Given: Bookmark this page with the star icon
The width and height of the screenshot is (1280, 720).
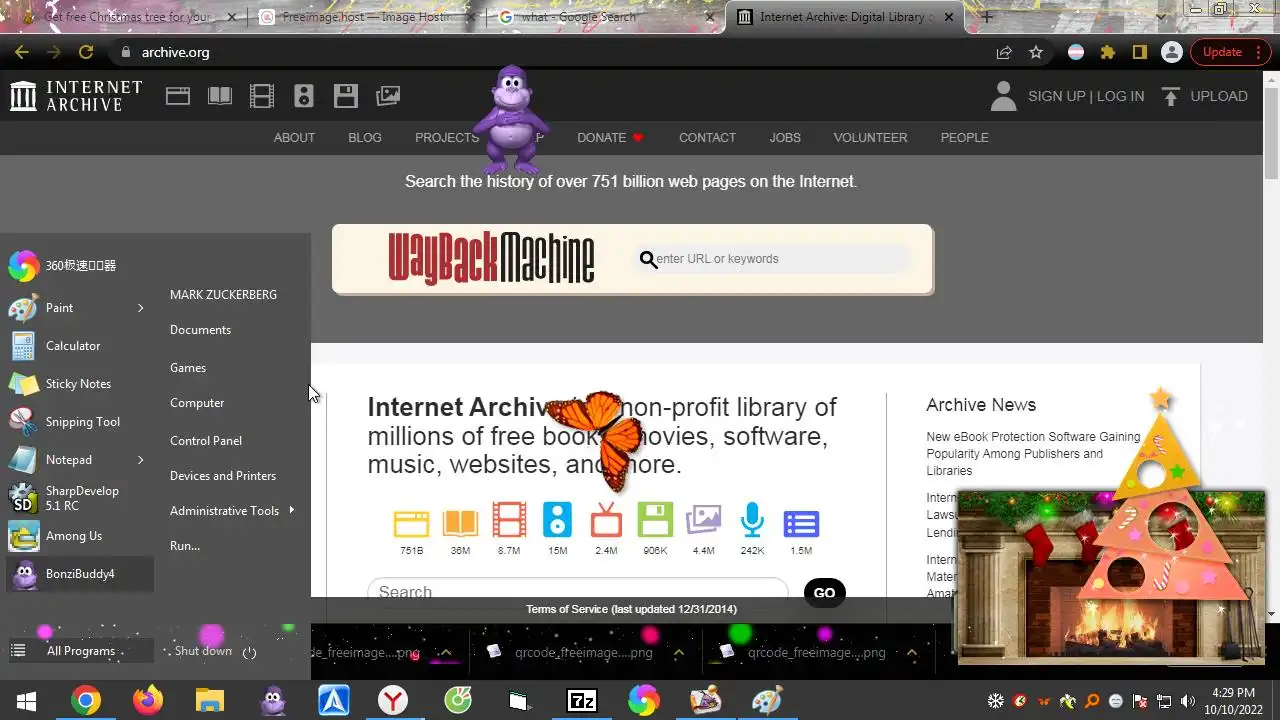Looking at the screenshot, I should 1036,52.
